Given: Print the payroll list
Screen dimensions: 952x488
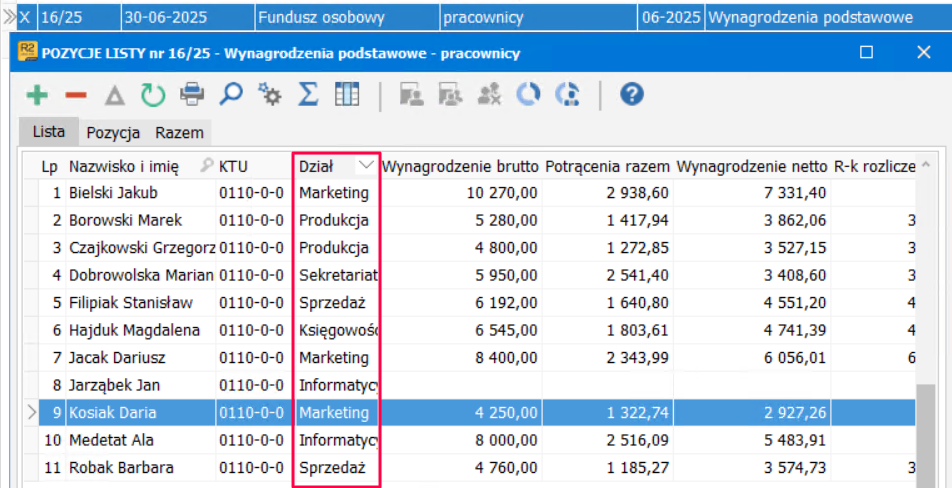Looking at the screenshot, I should pyautogui.click(x=192, y=95).
